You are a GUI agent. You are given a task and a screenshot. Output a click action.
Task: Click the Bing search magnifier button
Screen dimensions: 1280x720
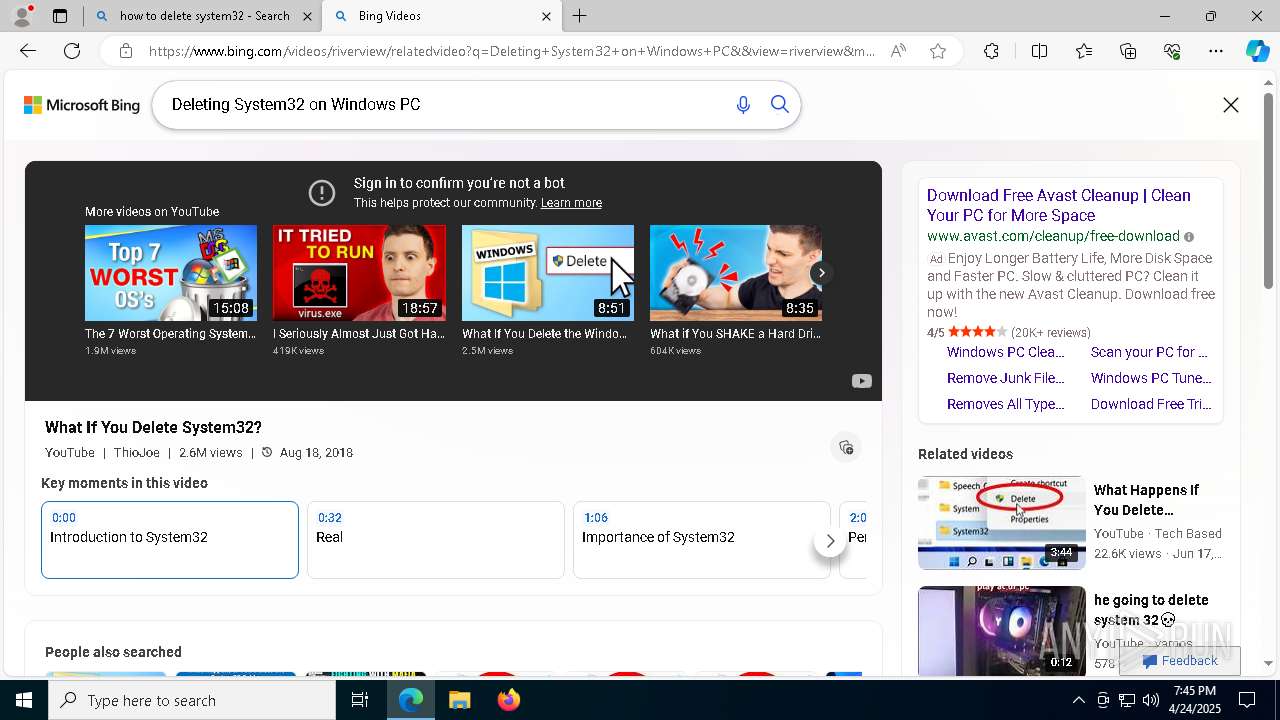point(780,105)
